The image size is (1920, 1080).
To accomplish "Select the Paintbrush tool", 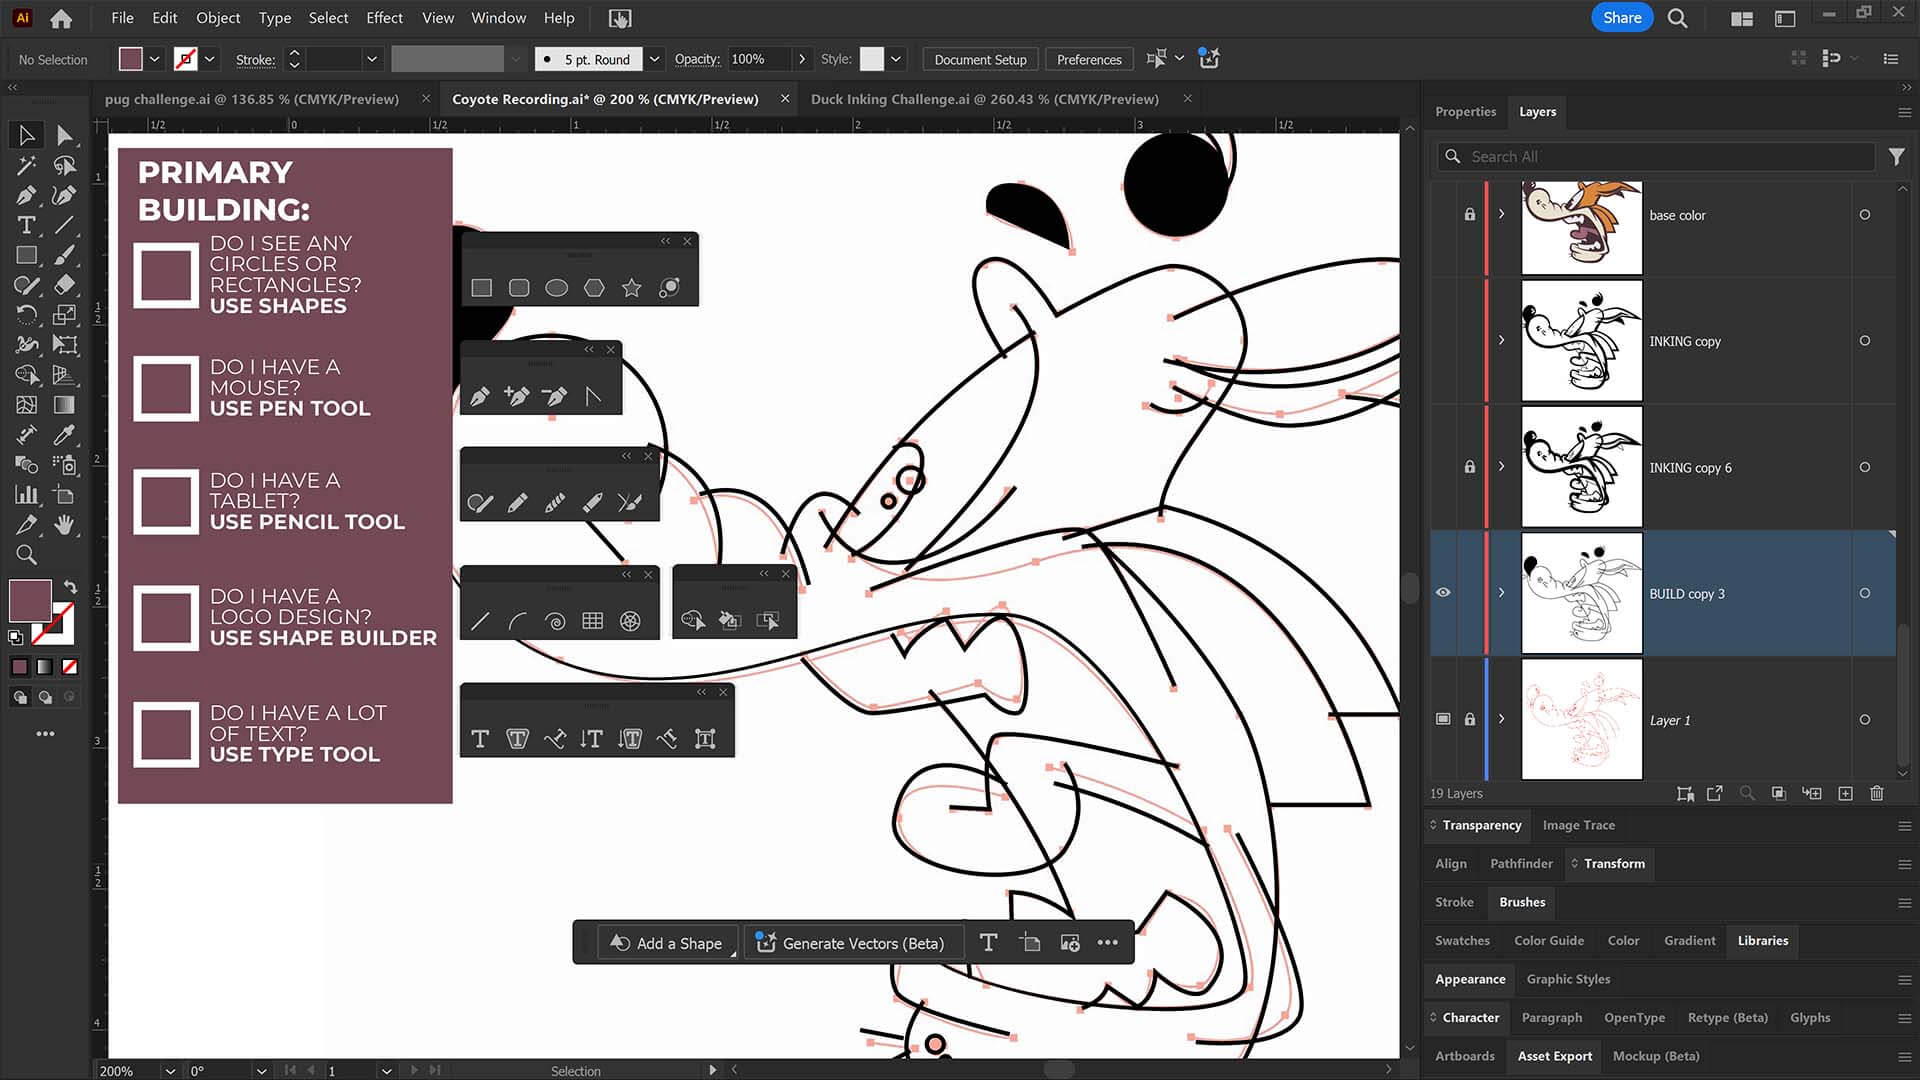I will click(65, 255).
